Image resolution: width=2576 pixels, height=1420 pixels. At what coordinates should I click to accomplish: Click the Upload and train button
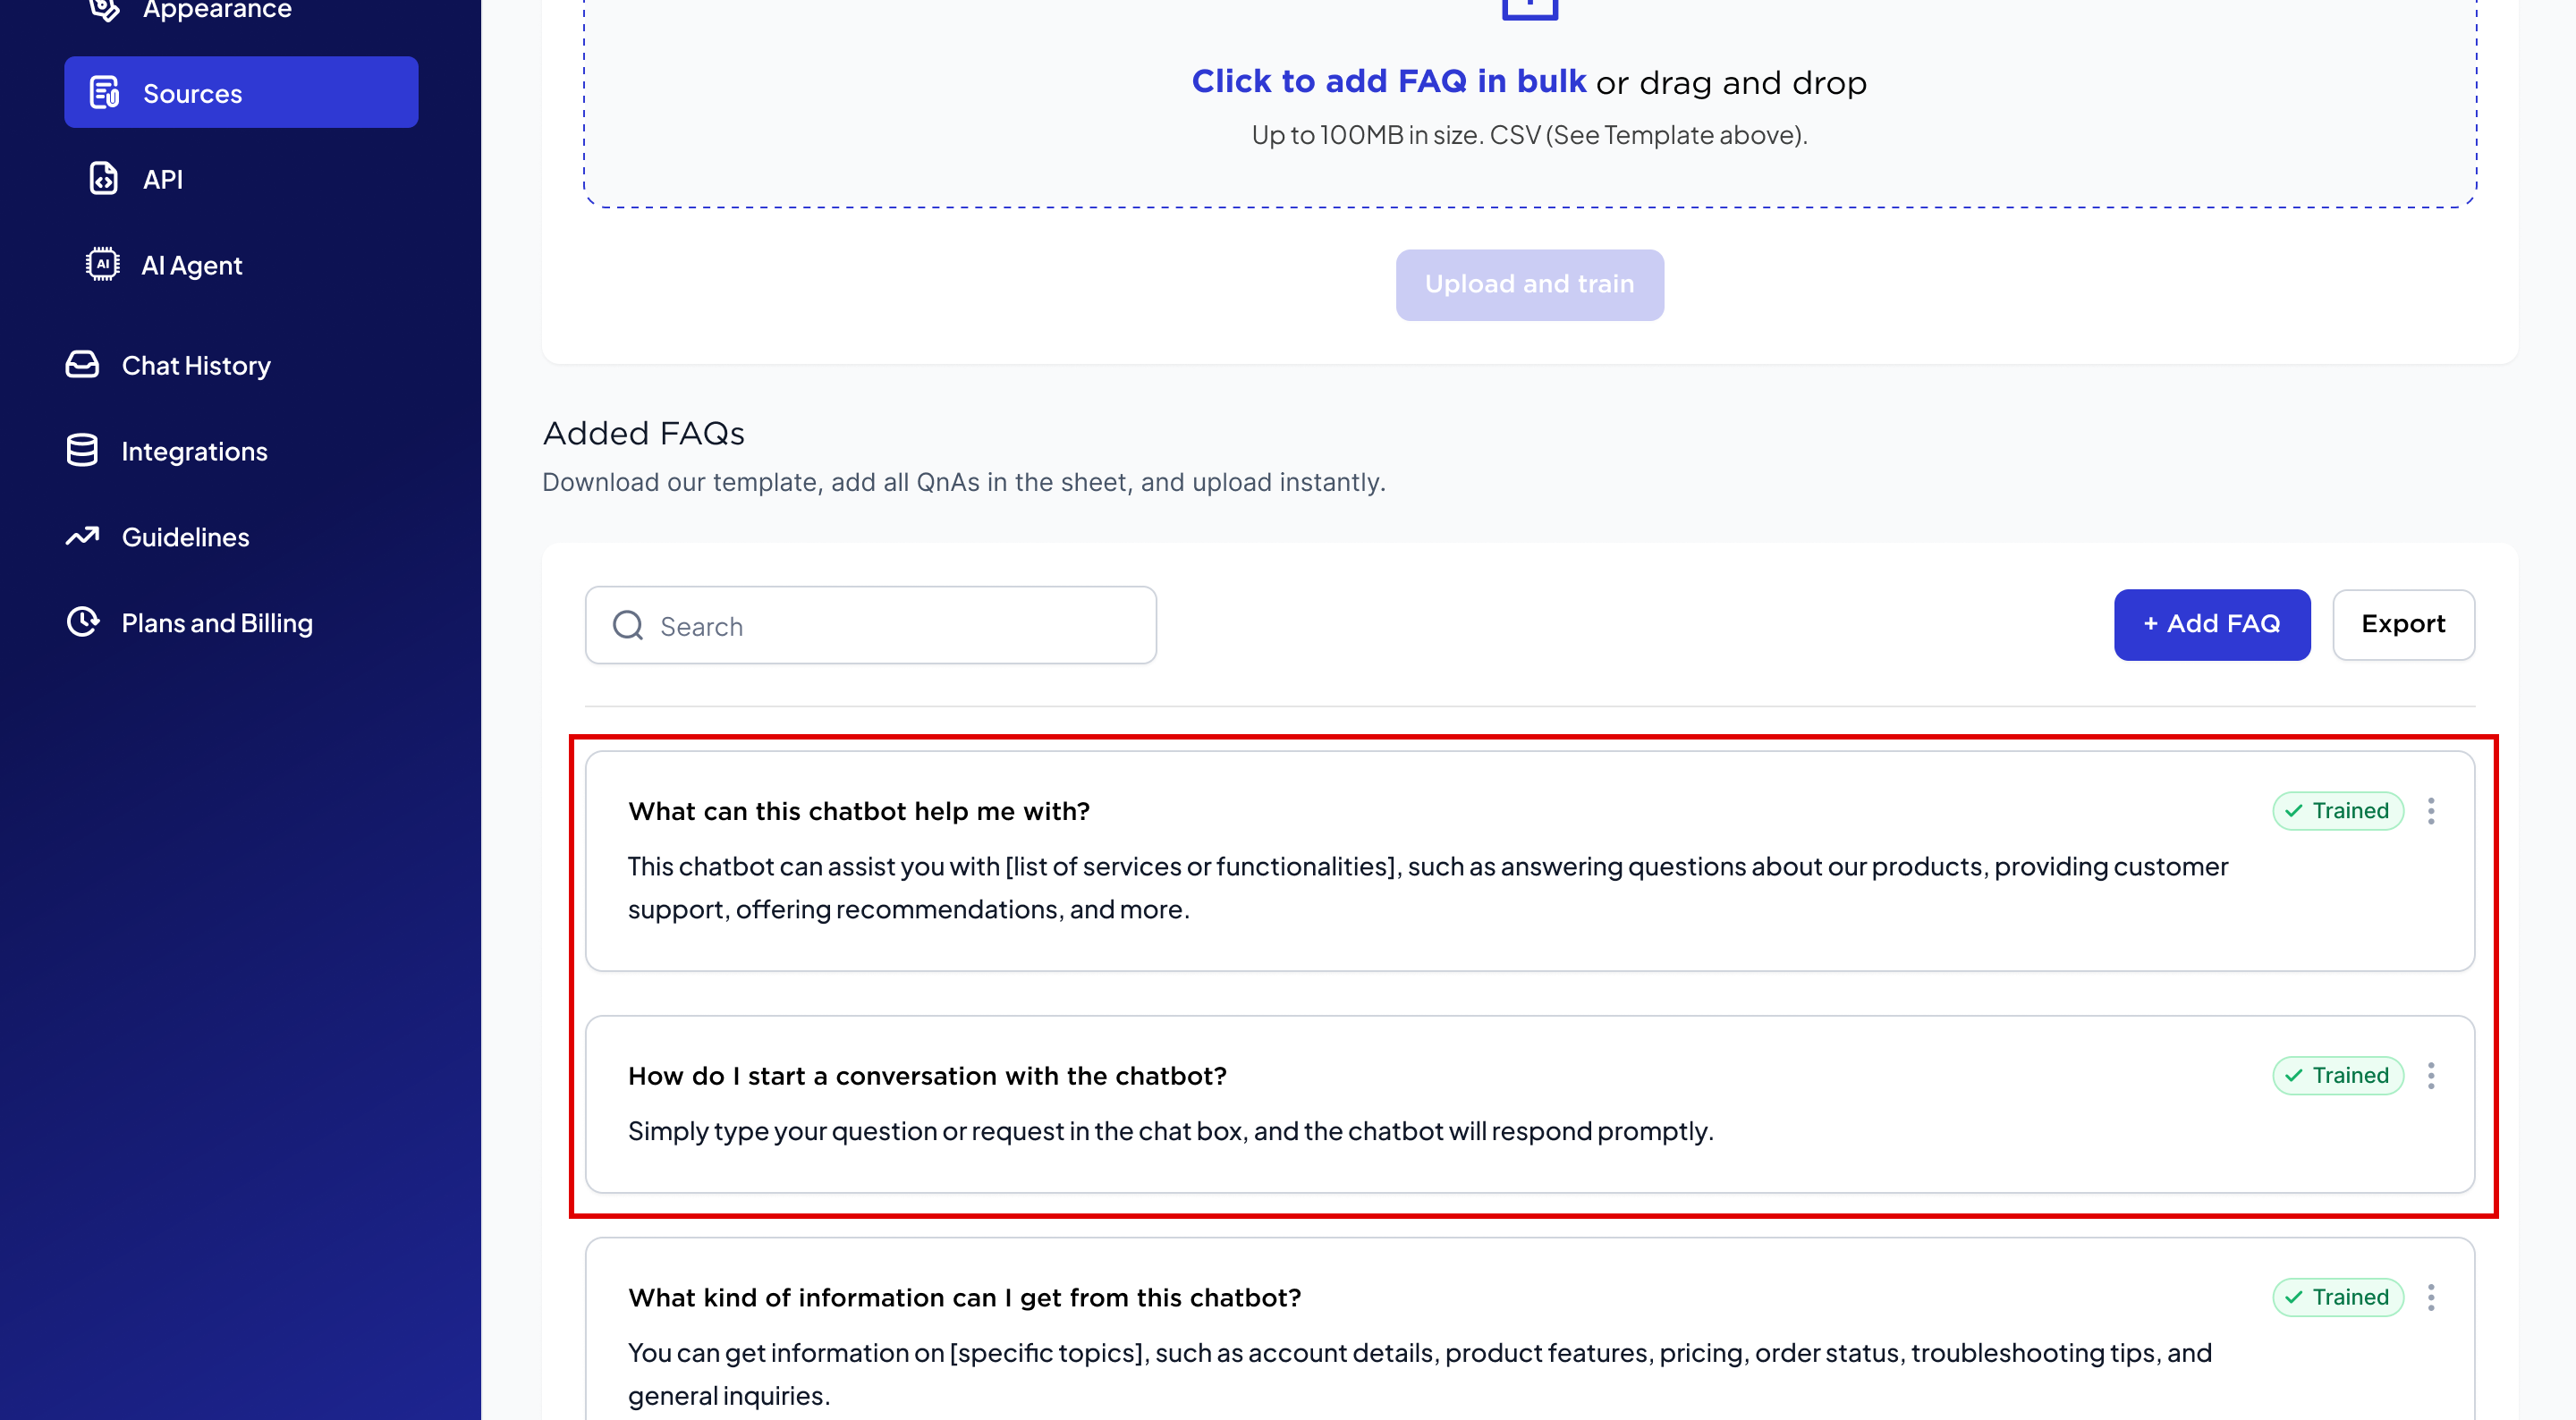tap(1529, 285)
